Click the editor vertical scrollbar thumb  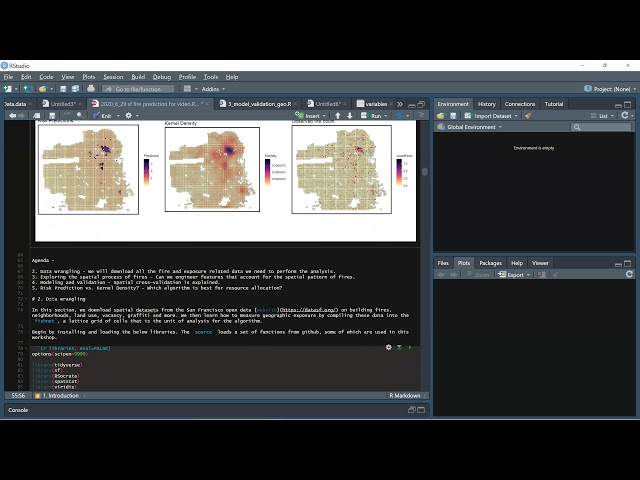[424, 172]
